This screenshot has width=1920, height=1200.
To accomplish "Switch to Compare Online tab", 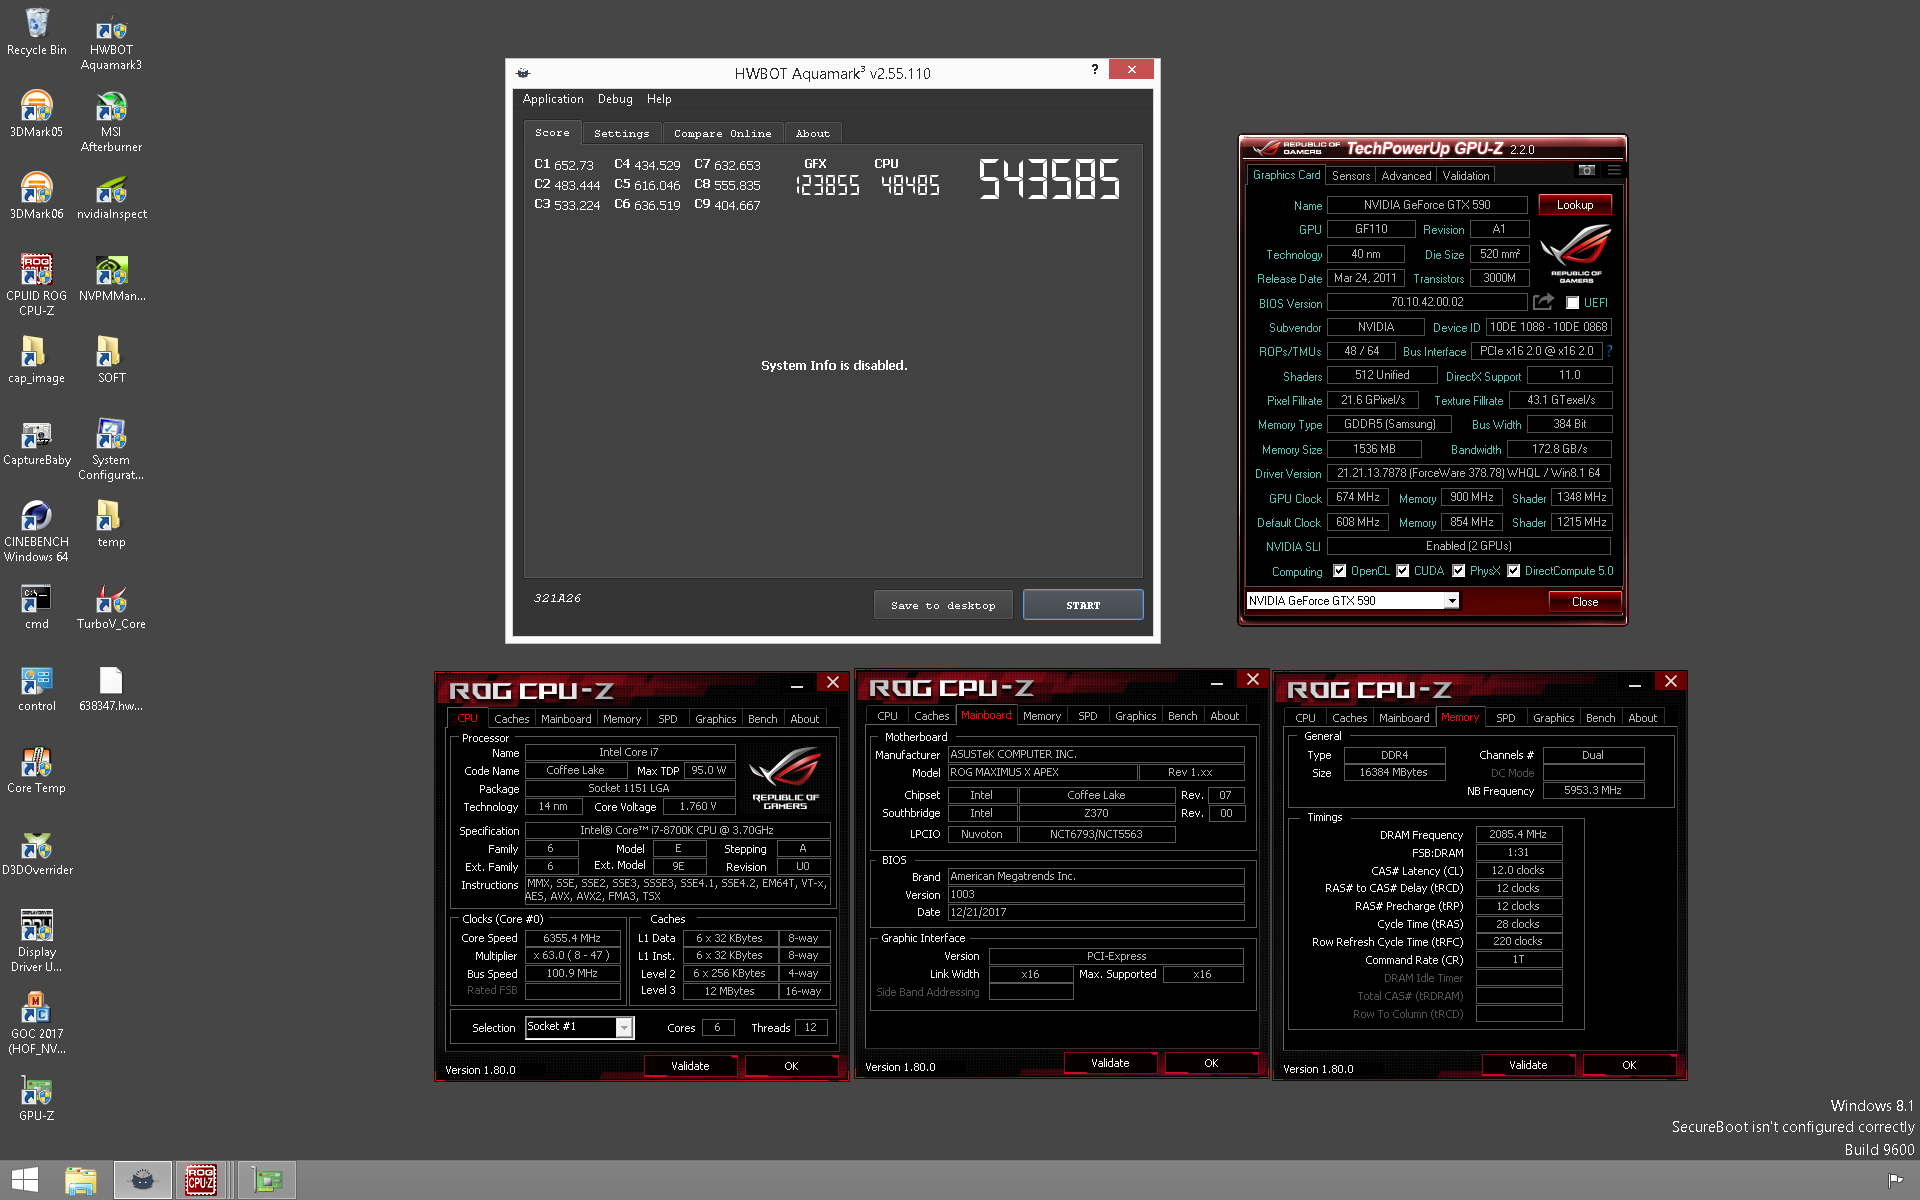I will (x=722, y=133).
